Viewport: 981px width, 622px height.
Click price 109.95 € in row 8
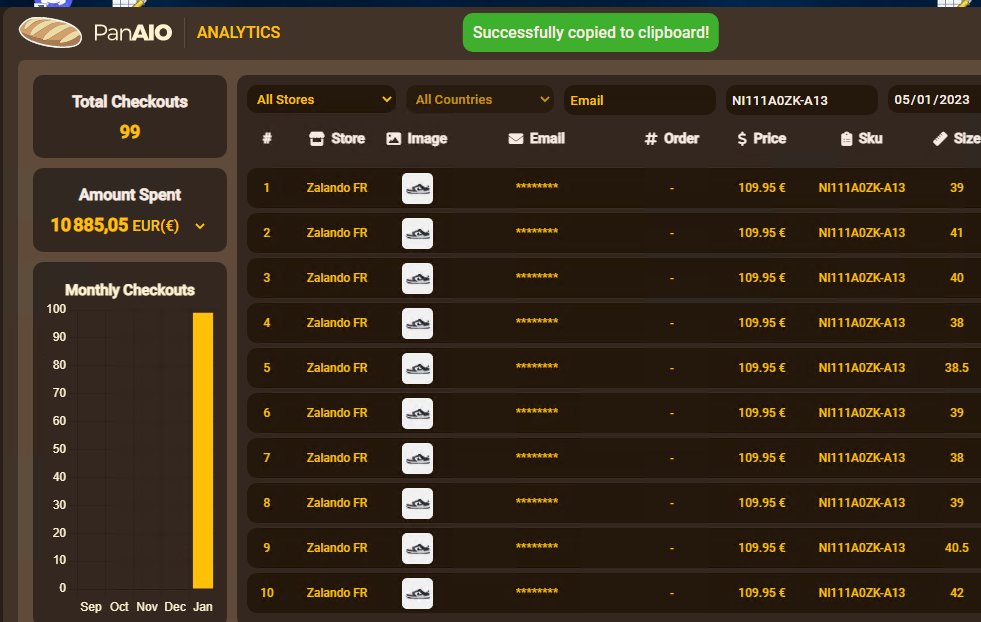point(761,503)
